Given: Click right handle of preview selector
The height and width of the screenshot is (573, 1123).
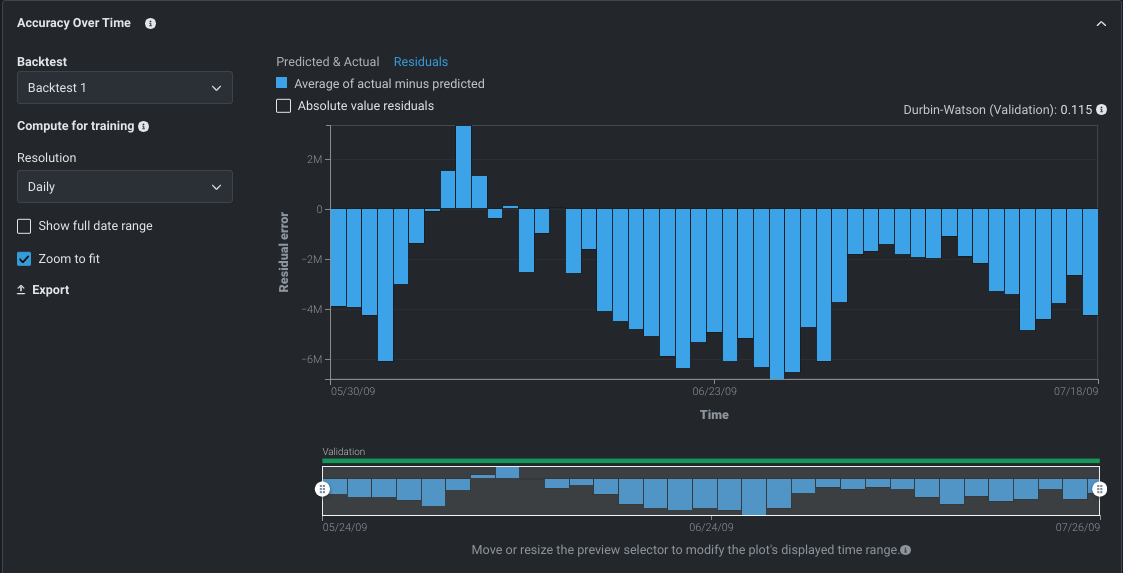Looking at the screenshot, I should click(x=1100, y=489).
